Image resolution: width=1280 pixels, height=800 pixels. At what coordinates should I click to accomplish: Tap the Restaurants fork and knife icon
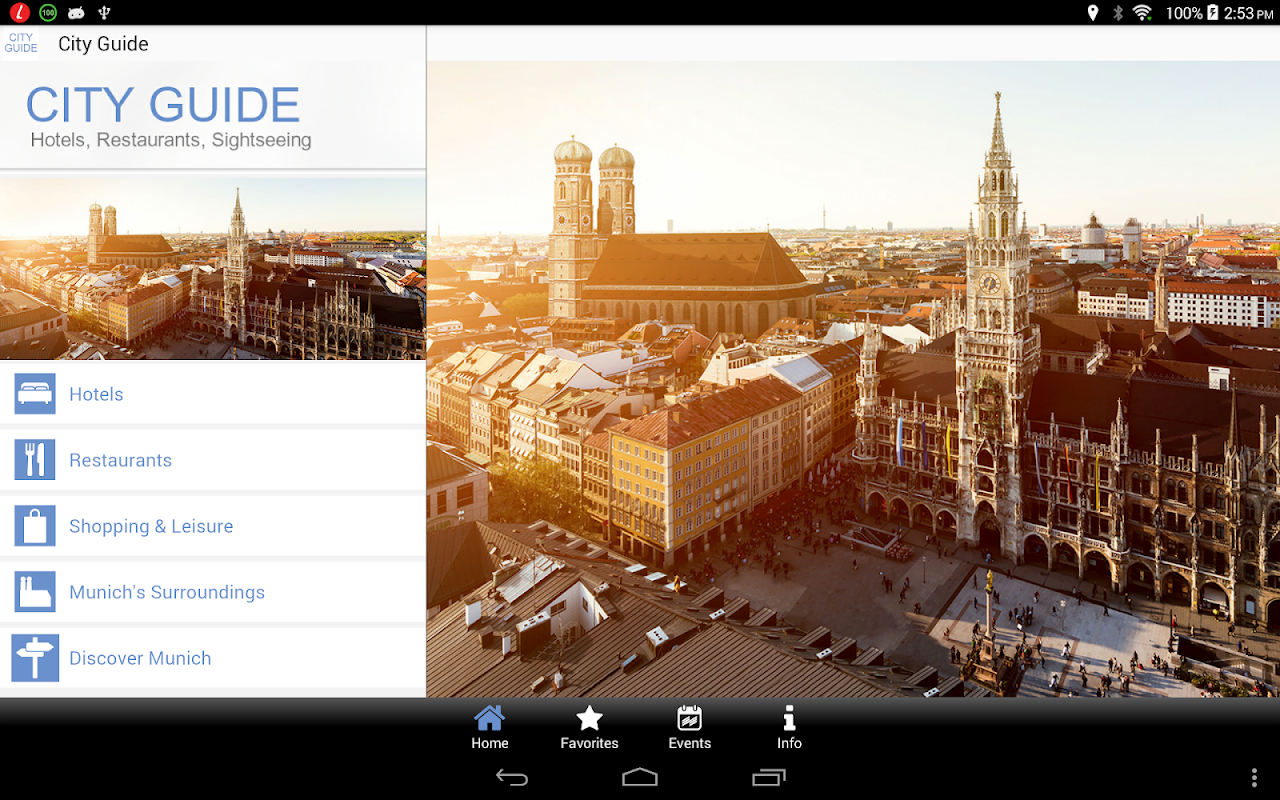coord(35,460)
